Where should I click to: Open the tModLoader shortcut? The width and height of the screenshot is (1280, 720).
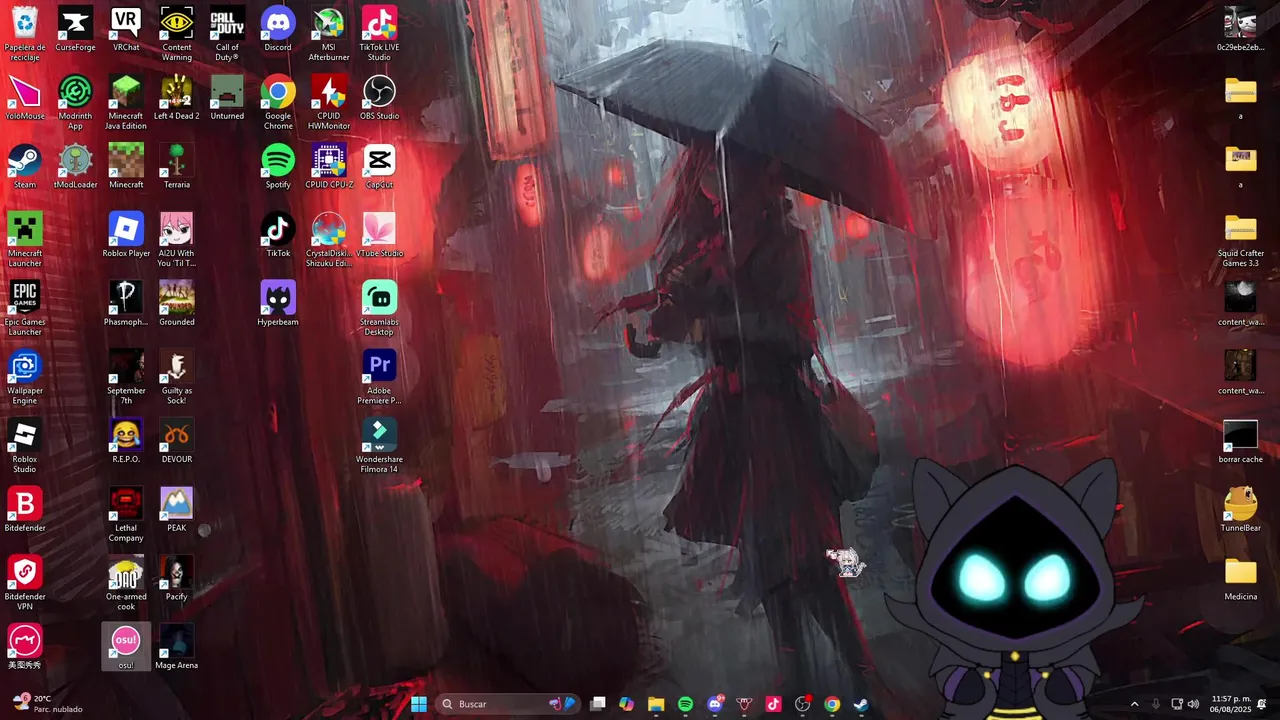point(75,167)
